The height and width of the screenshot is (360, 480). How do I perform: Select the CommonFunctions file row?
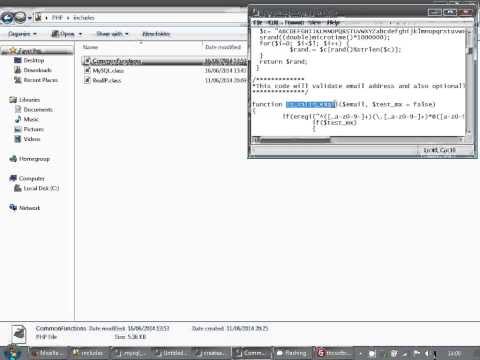pyautogui.click(x=164, y=61)
